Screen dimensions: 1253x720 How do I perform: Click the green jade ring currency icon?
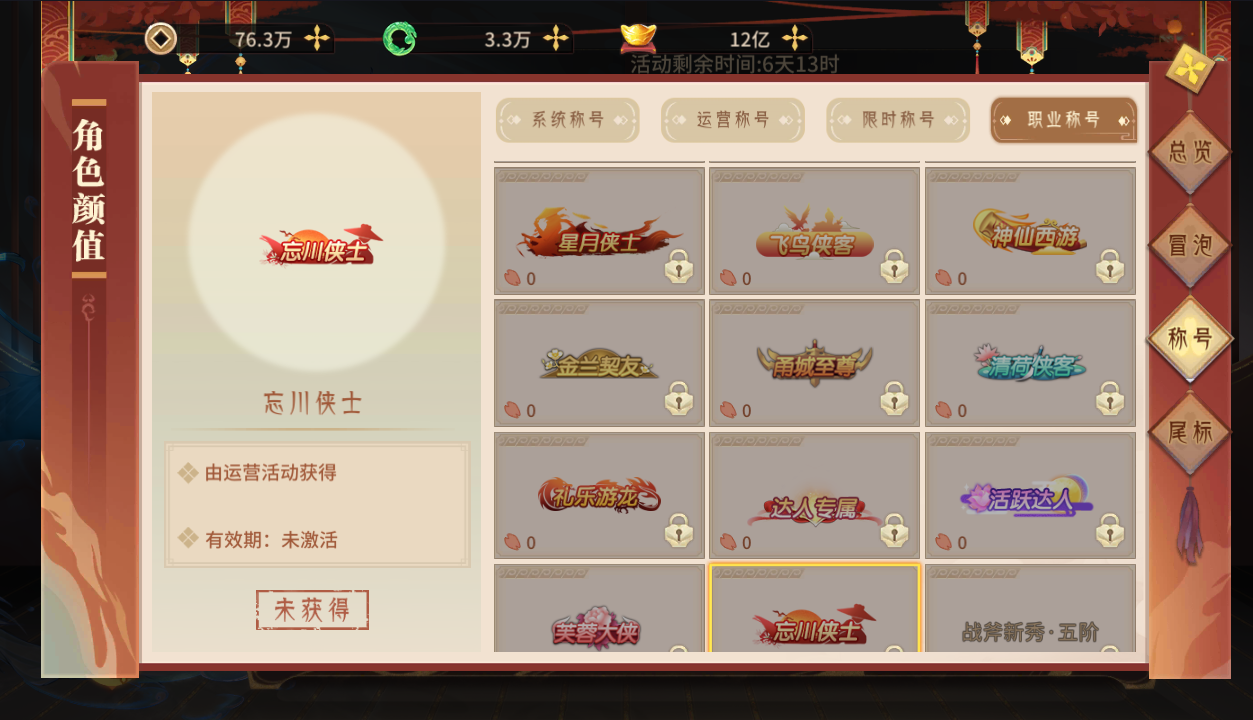(x=400, y=39)
